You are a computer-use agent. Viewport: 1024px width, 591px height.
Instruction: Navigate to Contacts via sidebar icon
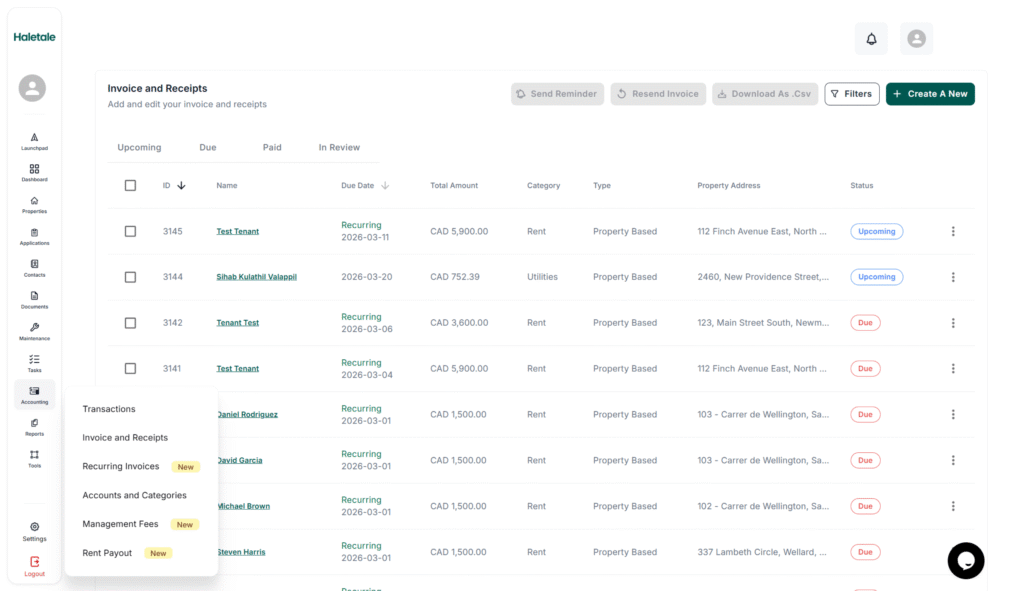pos(34,267)
